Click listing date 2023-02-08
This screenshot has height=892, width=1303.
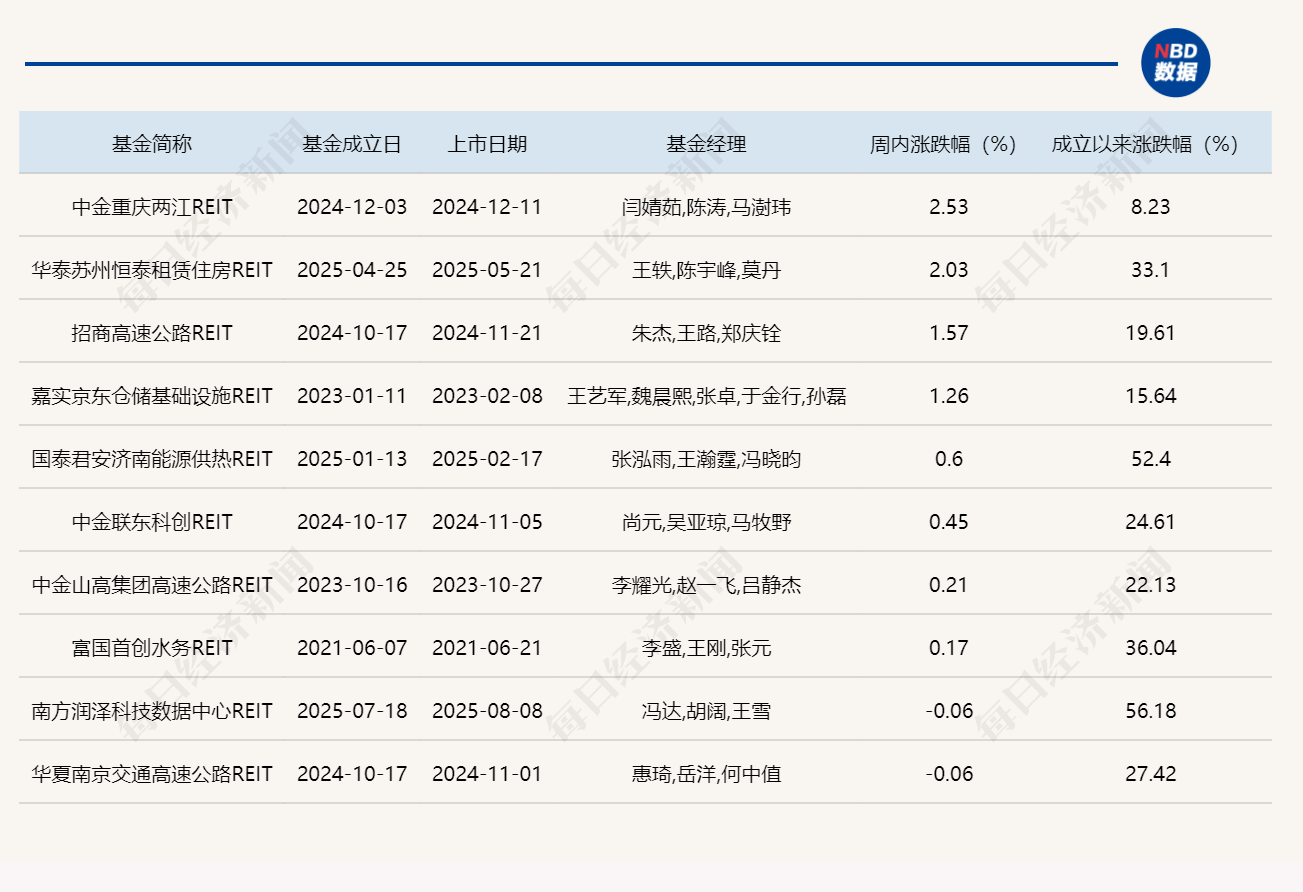(x=487, y=396)
